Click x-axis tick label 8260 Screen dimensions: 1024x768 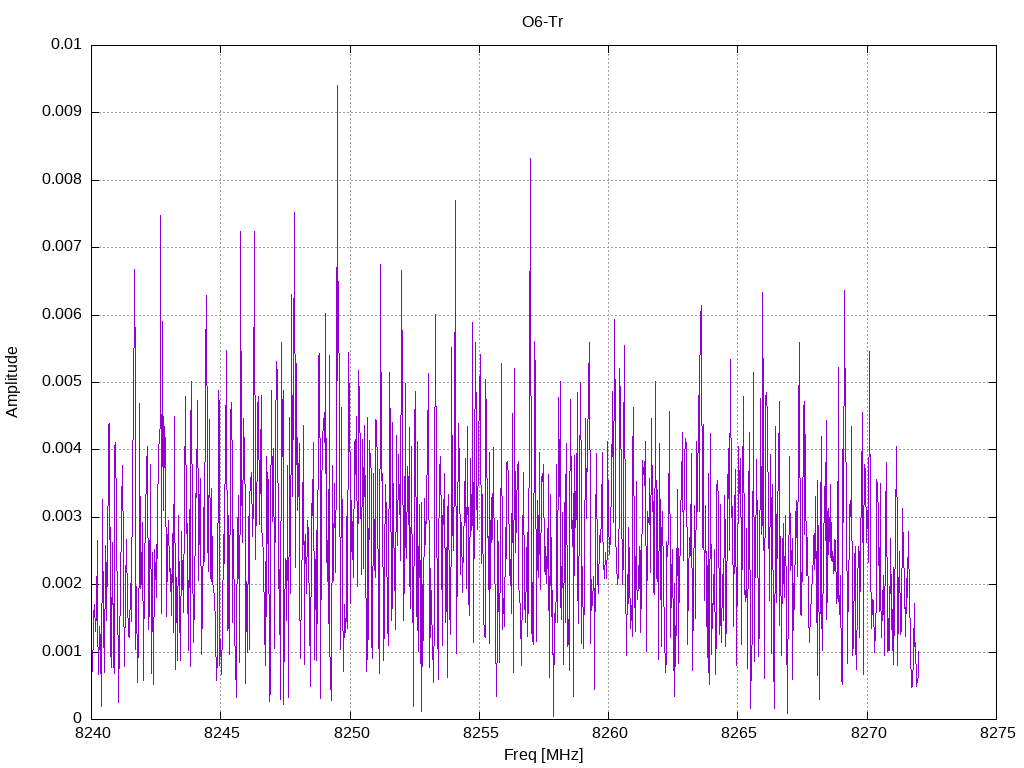609,733
